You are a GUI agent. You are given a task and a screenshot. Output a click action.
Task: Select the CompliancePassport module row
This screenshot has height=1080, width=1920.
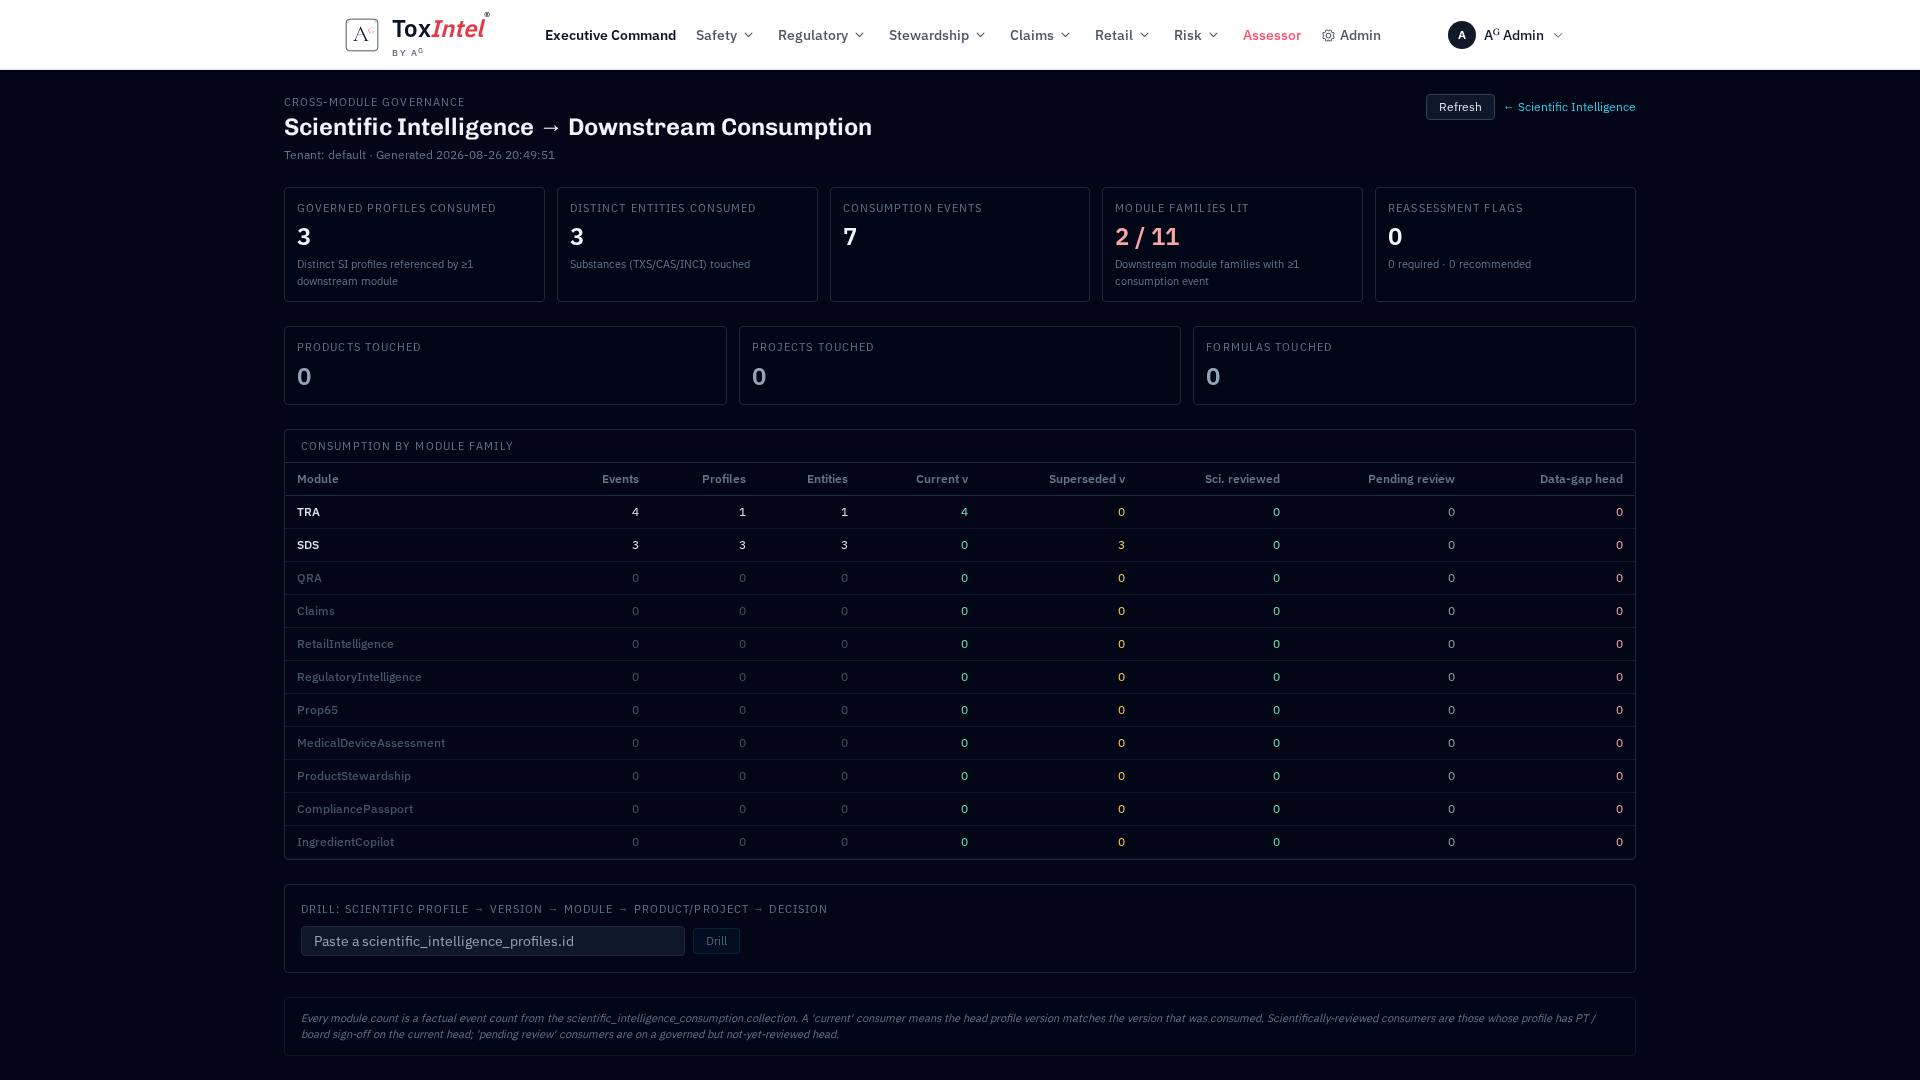[960, 809]
